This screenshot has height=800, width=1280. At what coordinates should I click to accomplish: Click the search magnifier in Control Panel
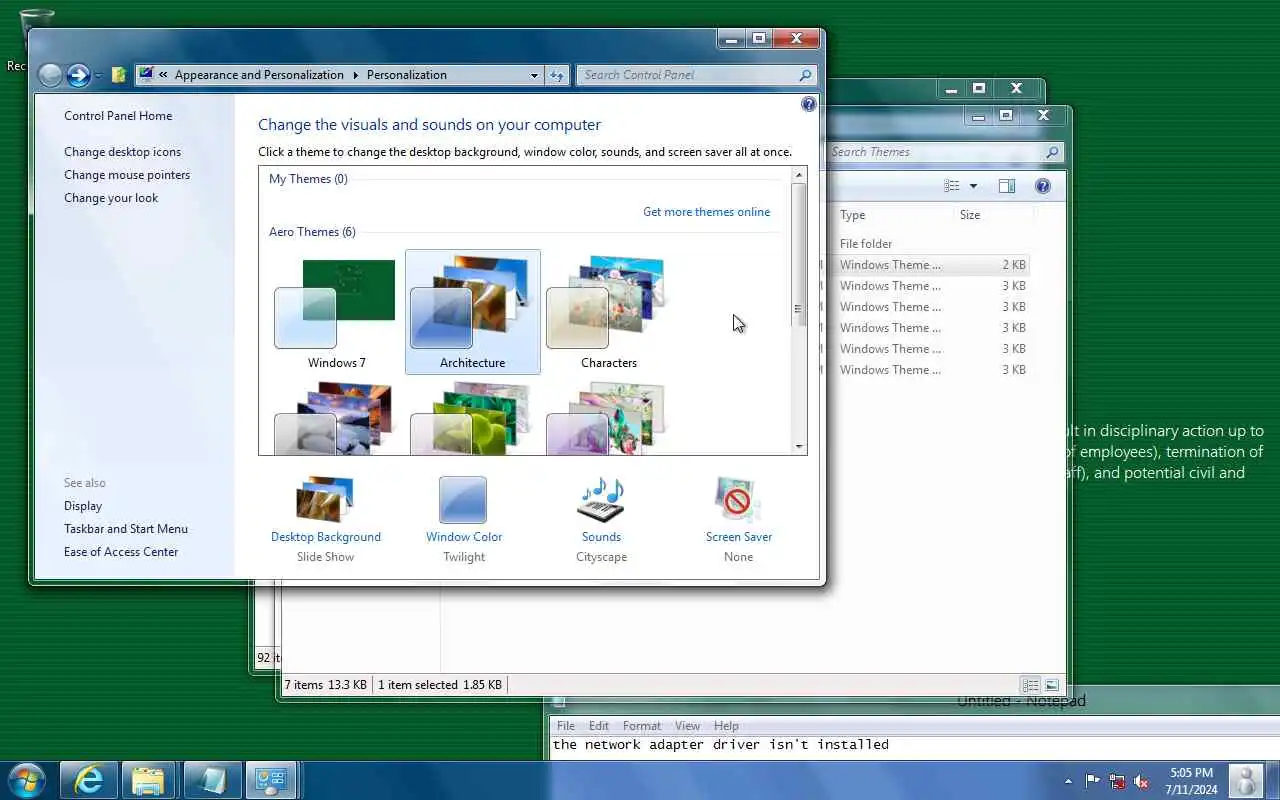click(806, 75)
